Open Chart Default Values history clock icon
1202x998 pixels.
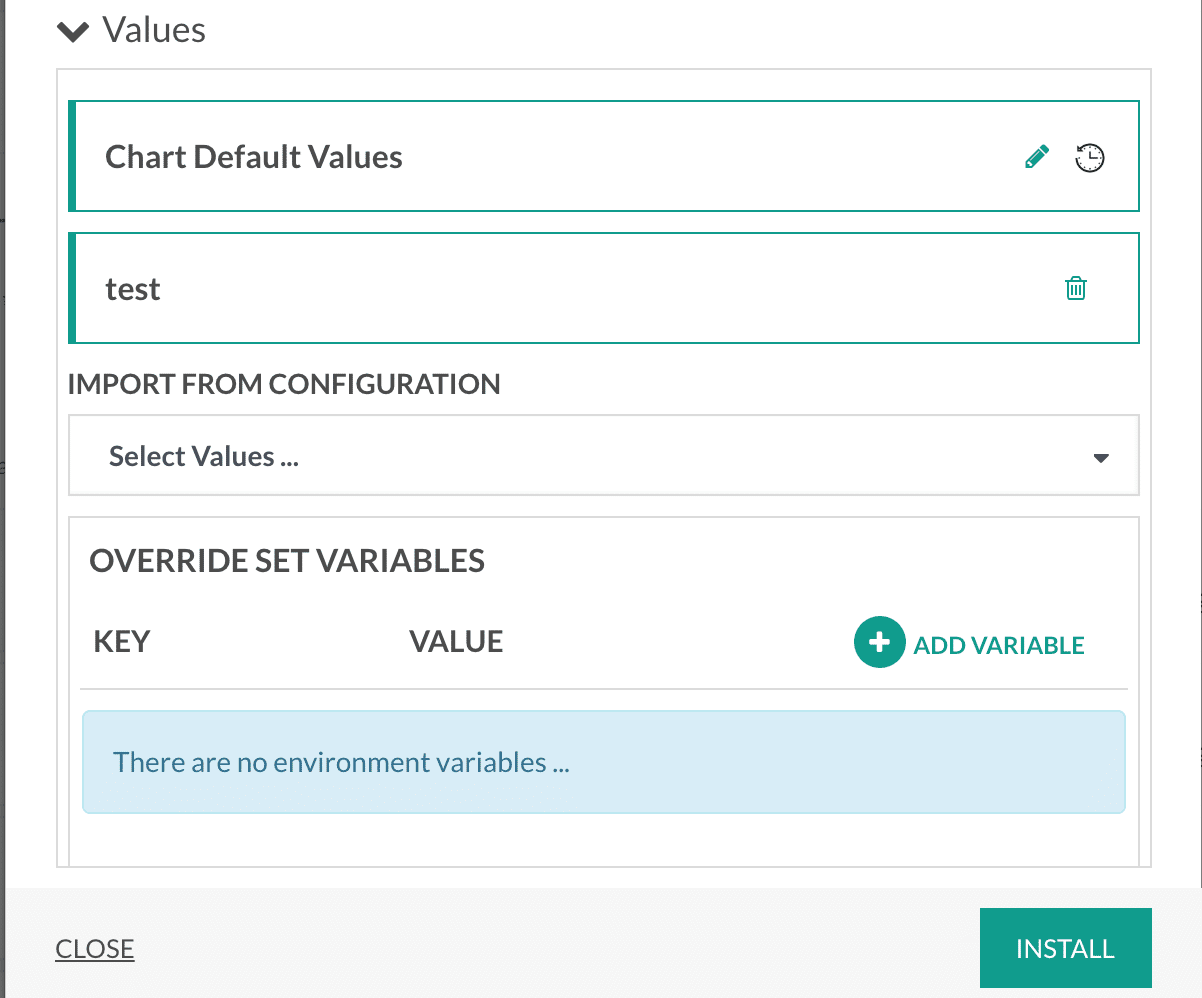pos(1090,158)
